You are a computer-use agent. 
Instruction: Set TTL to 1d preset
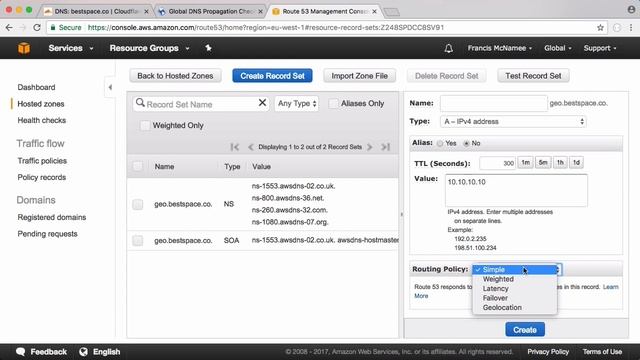pos(576,162)
